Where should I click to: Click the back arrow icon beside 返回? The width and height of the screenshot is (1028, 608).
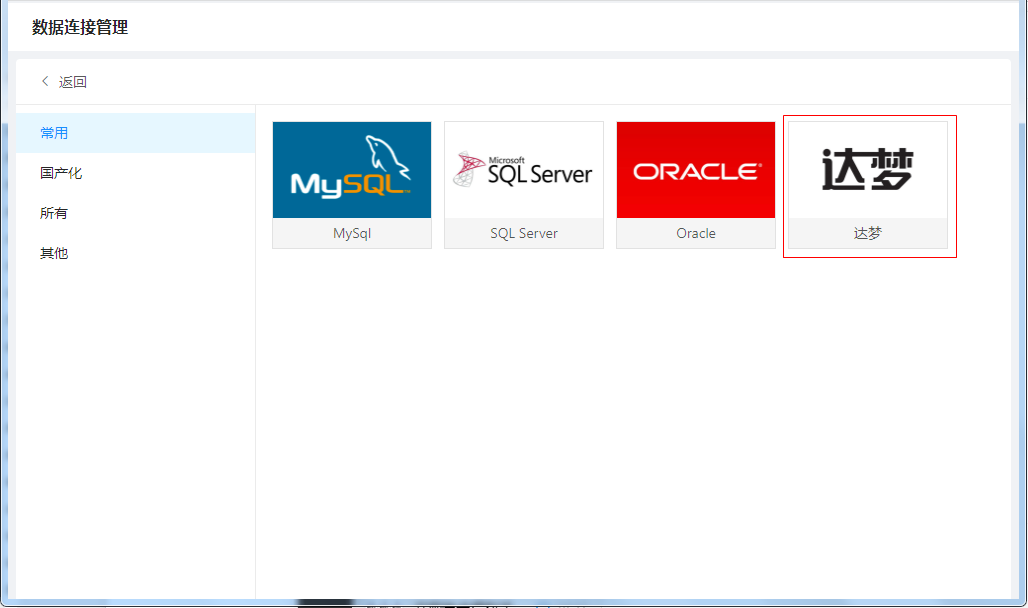pos(45,81)
